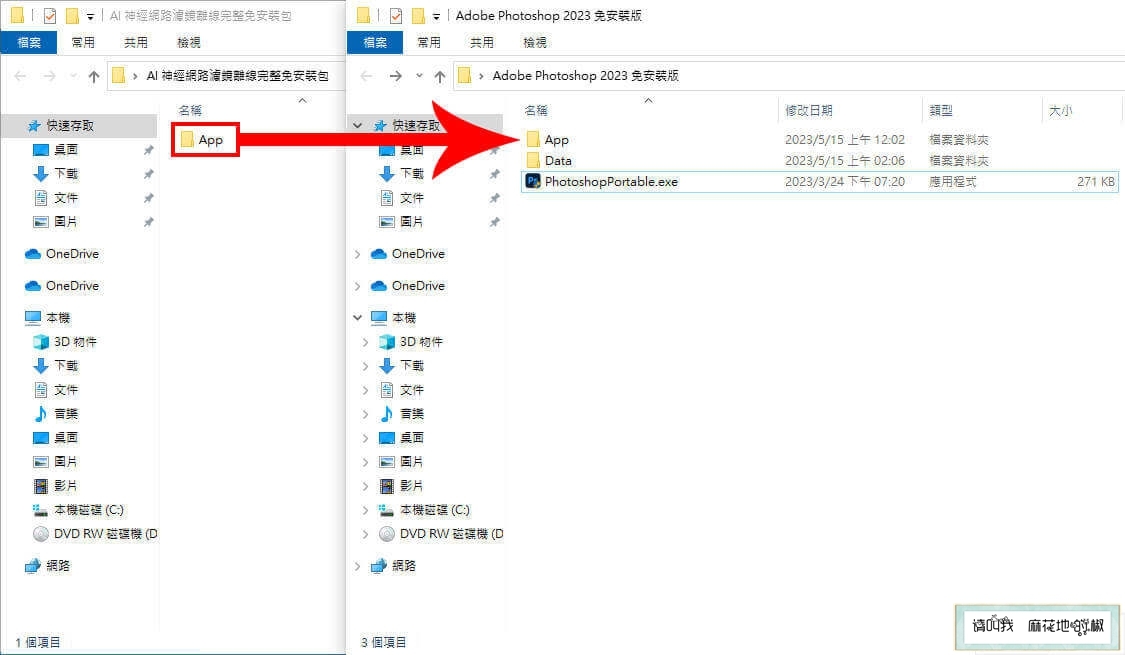
Task: Select 271 KB size cell of PhotoshopPortable.exe
Action: point(1095,182)
